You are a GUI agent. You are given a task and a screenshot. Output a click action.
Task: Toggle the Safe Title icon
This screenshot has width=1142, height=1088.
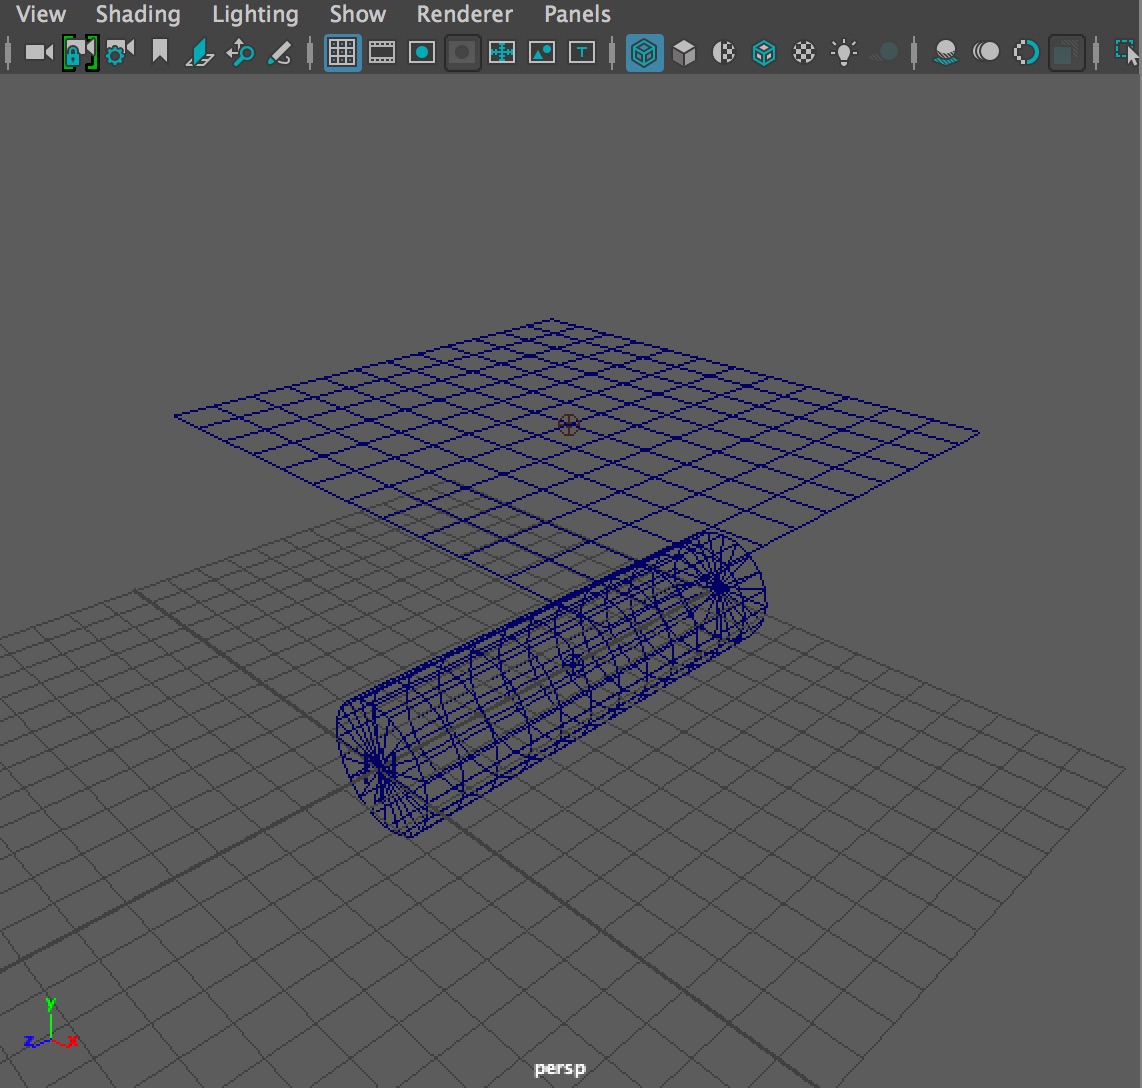point(582,52)
